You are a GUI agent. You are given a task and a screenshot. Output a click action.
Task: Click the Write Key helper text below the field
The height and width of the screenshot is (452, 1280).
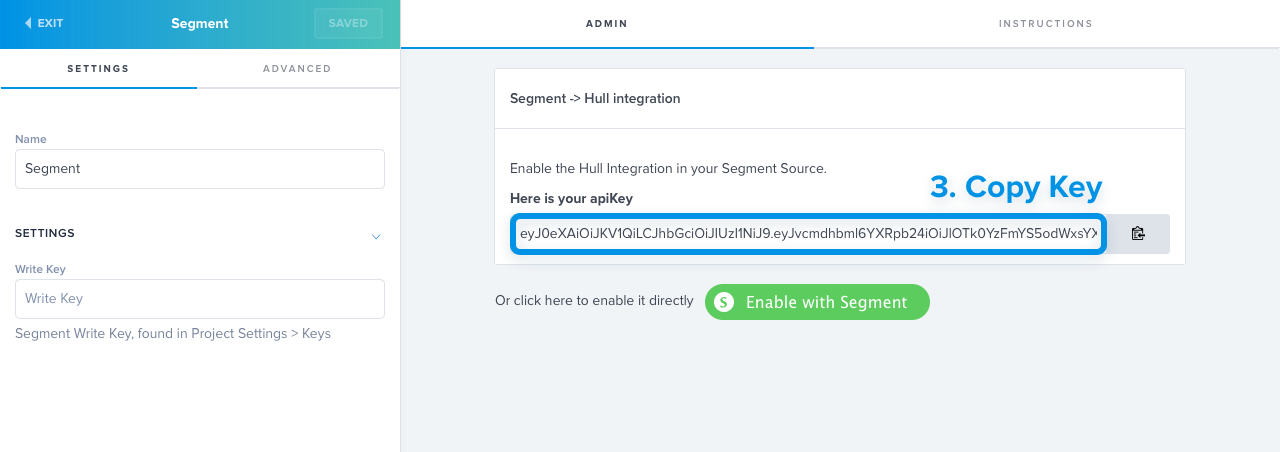pyautogui.click(x=173, y=334)
